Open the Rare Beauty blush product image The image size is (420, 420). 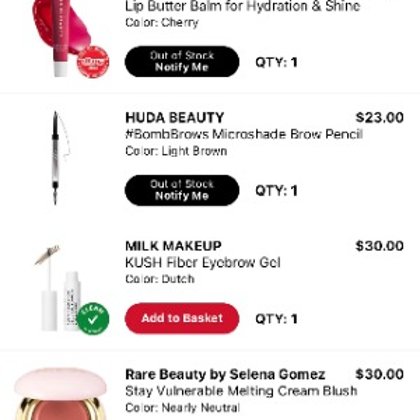[x=60, y=394]
